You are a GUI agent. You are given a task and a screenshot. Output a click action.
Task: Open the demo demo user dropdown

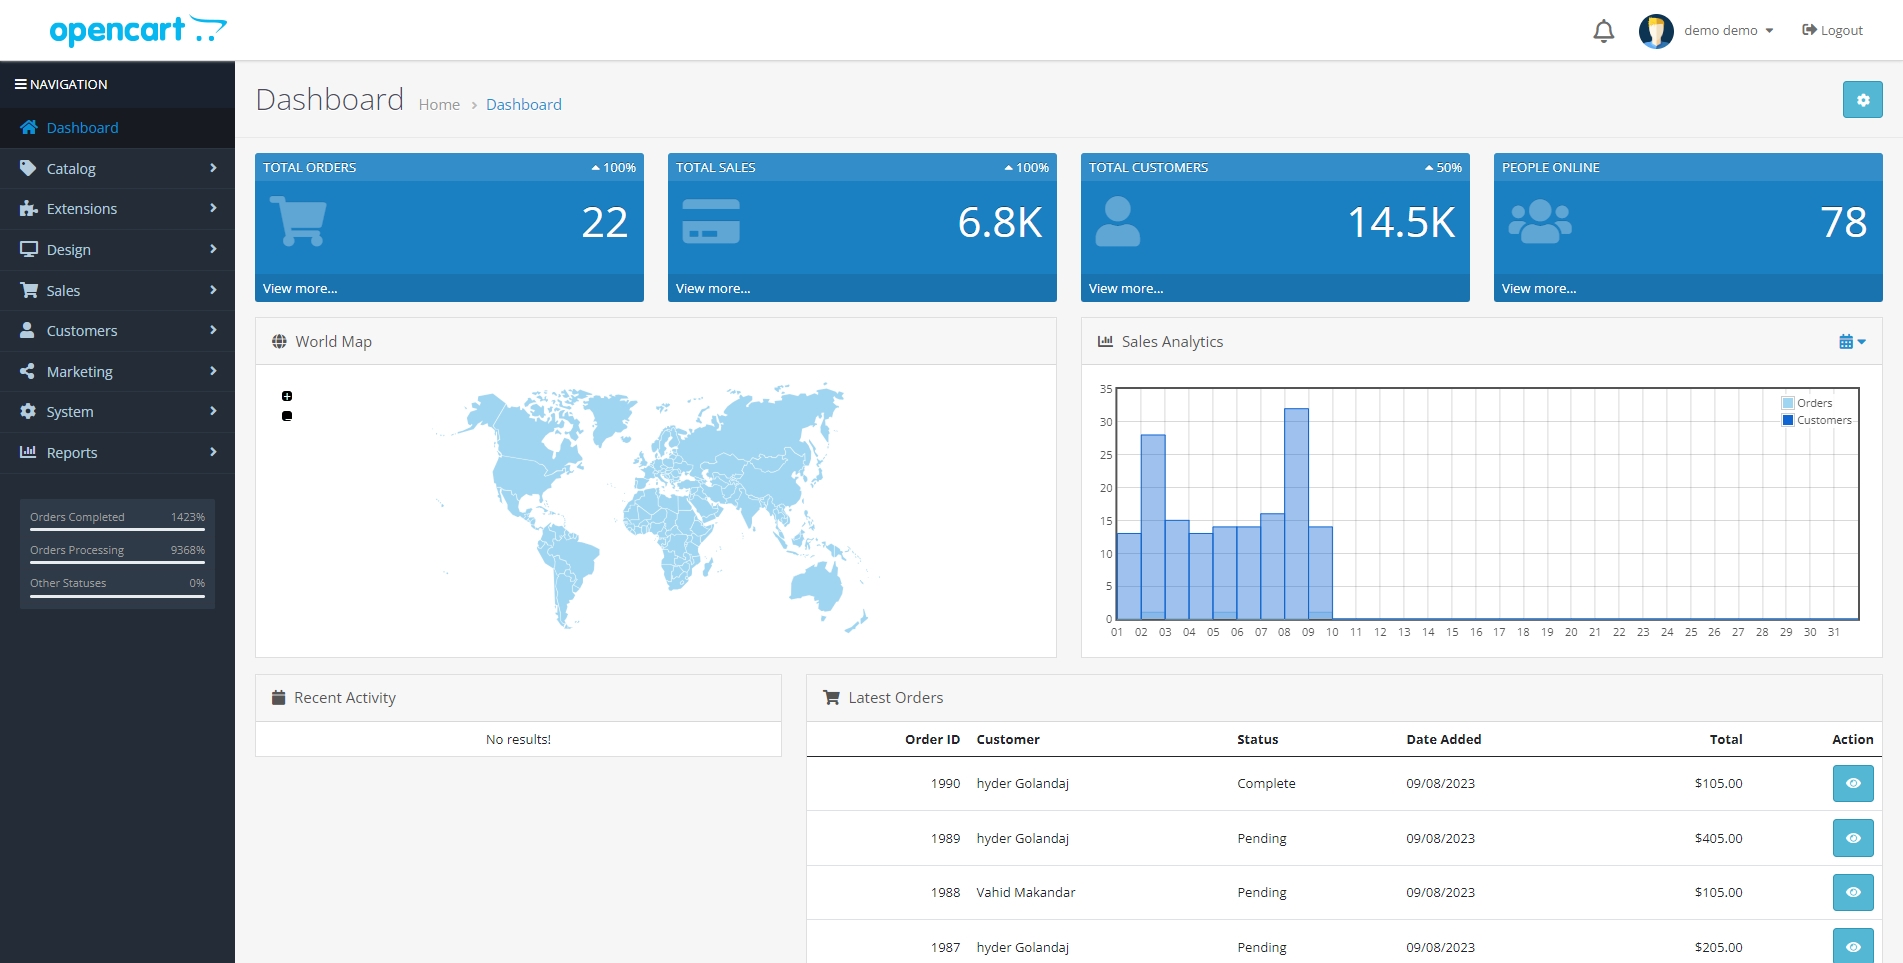coord(1728,31)
